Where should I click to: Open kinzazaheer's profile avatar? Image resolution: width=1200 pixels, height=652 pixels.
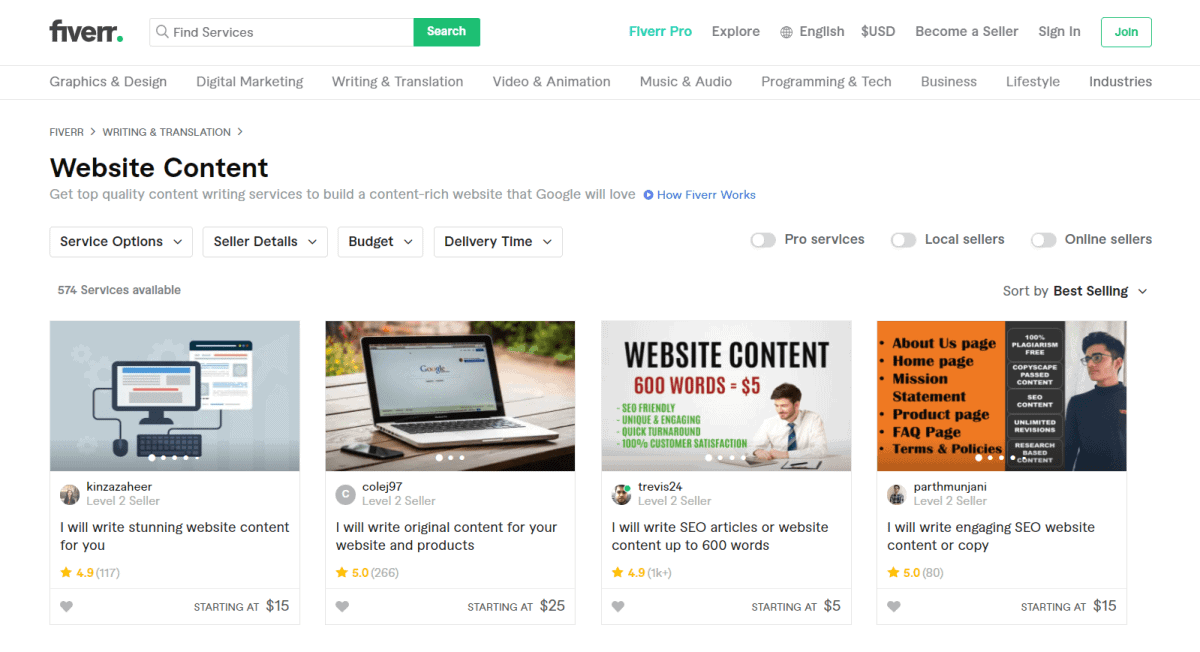click(x=70, y=494)
